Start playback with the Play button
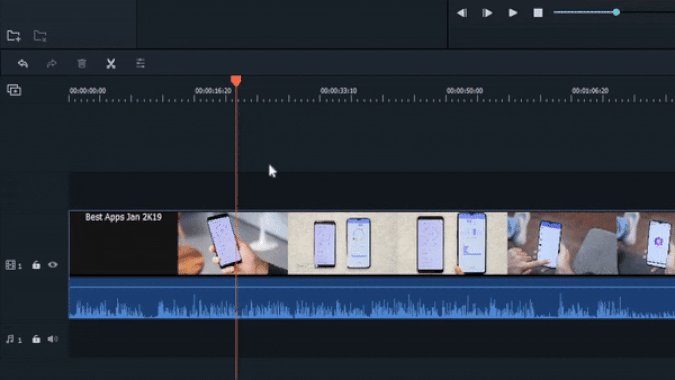The image size is (675, 380). click(x=513, y=13)
